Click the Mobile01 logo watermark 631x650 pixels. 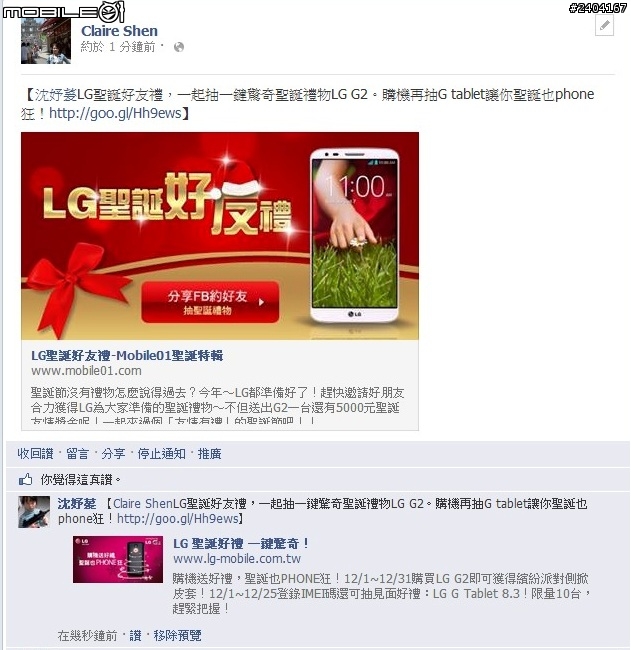pyautogui.click(x=63, y=11)
